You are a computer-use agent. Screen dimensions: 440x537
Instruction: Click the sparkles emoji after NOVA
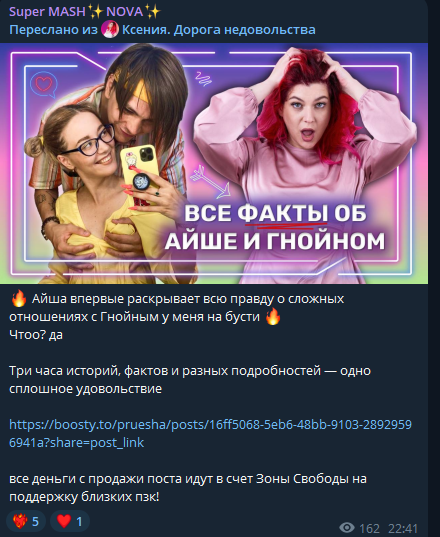coord(153,12)
